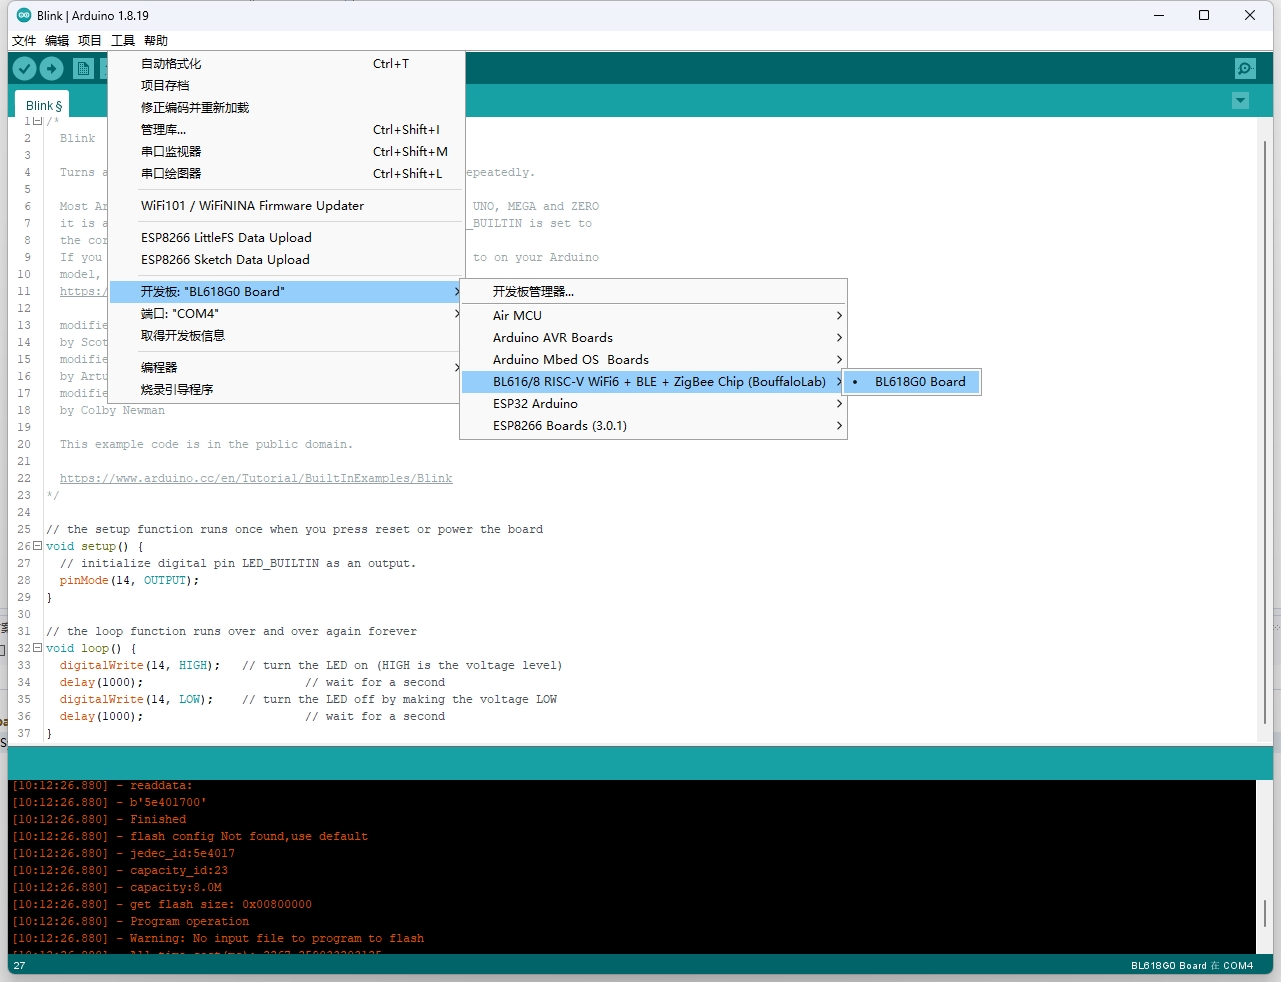Expand the ESP32 Arduino submenu
This screenshot has height=982, width=1281.
[653, 403]
